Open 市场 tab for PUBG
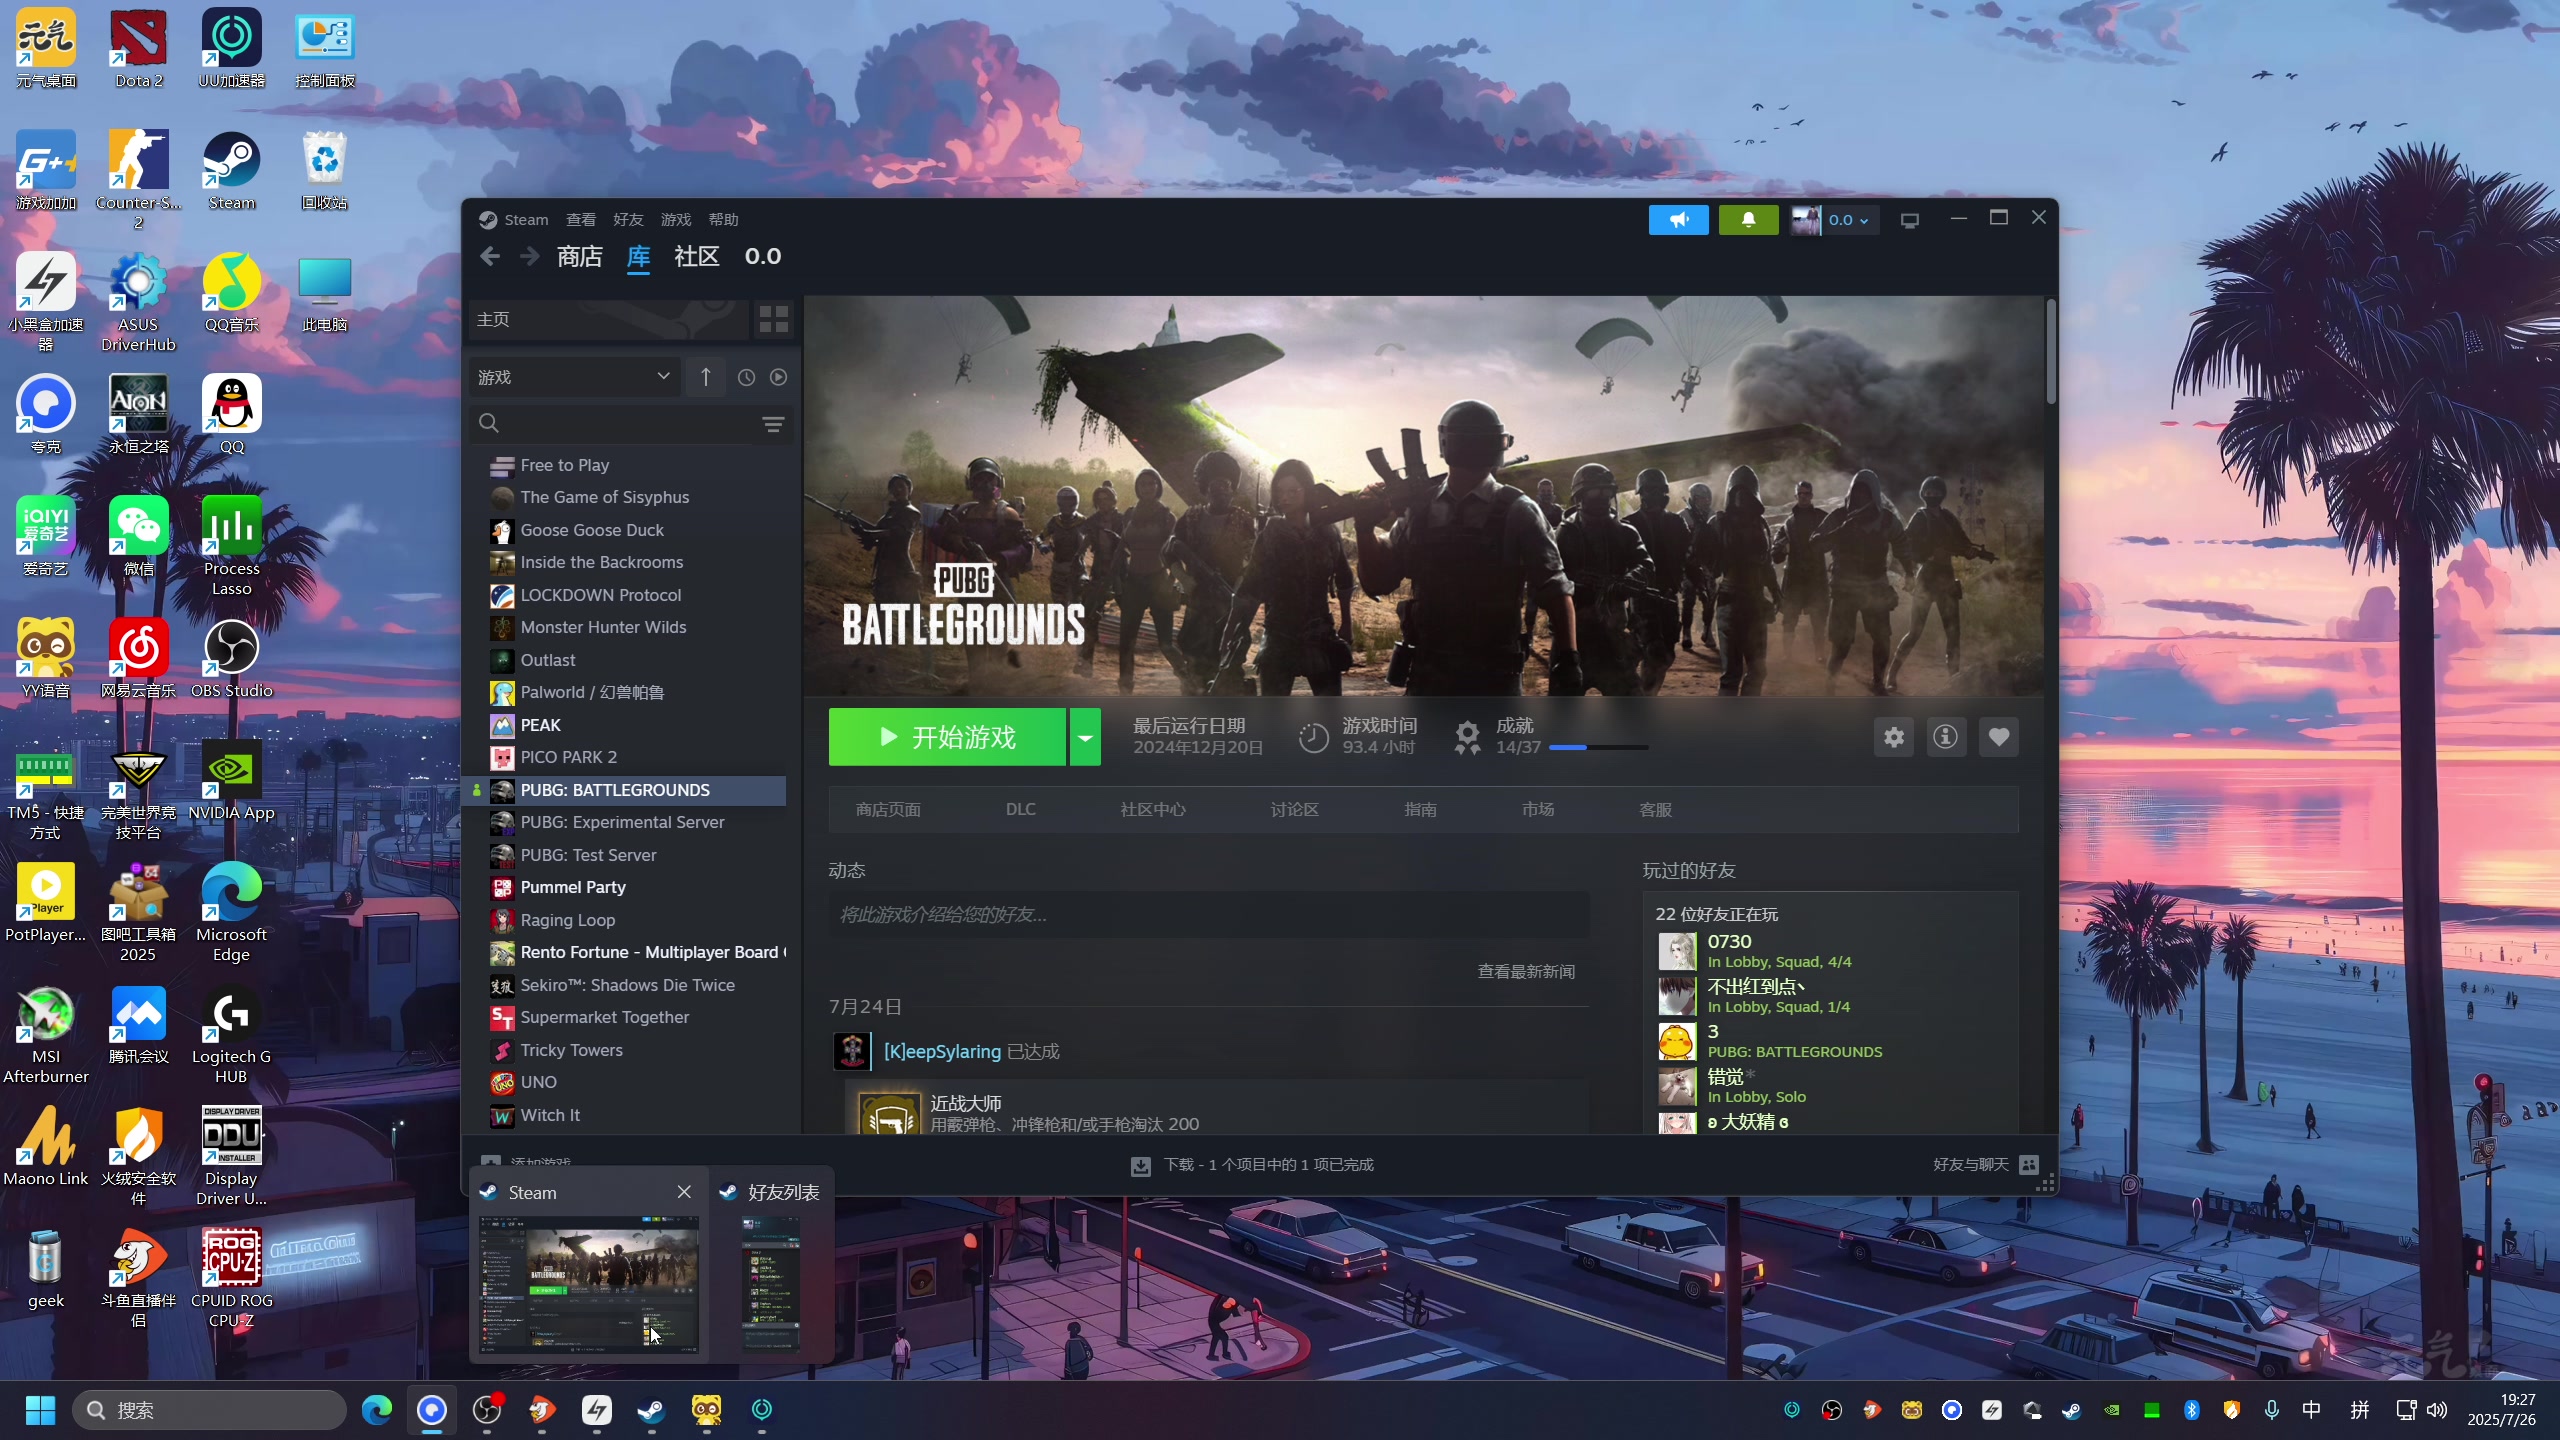The height and width of the screenshot is (1440, 2560). [1538, 810]
